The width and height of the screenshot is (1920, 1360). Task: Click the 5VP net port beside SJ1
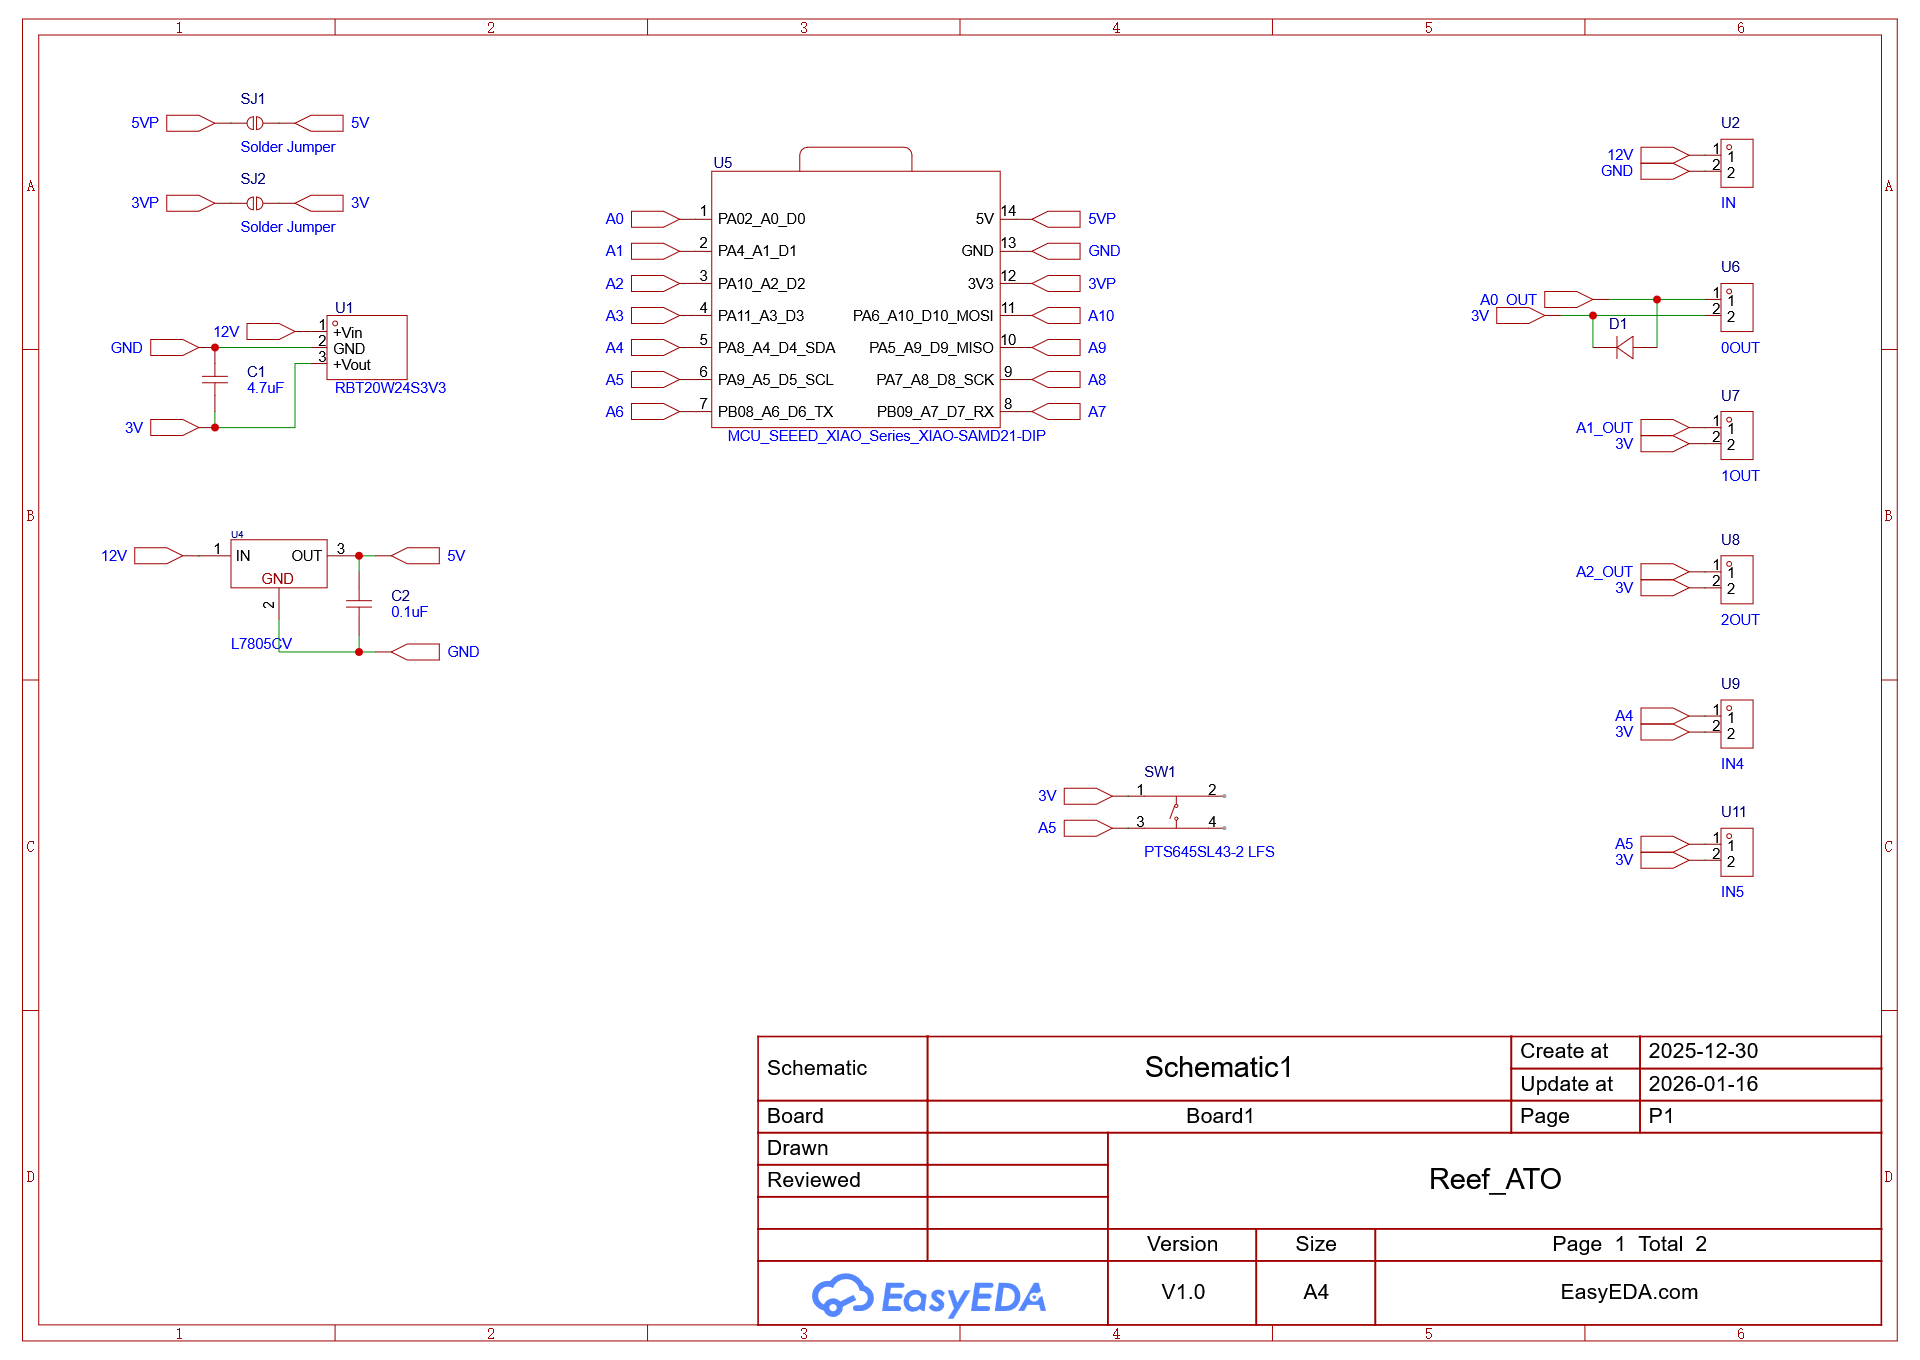(190, 123)
